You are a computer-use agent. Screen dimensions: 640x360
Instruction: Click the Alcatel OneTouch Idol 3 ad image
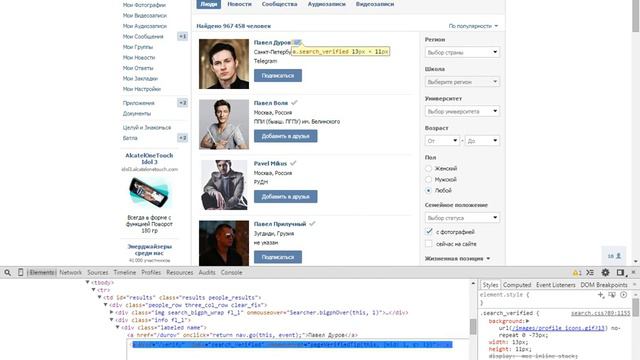(149, 193)
